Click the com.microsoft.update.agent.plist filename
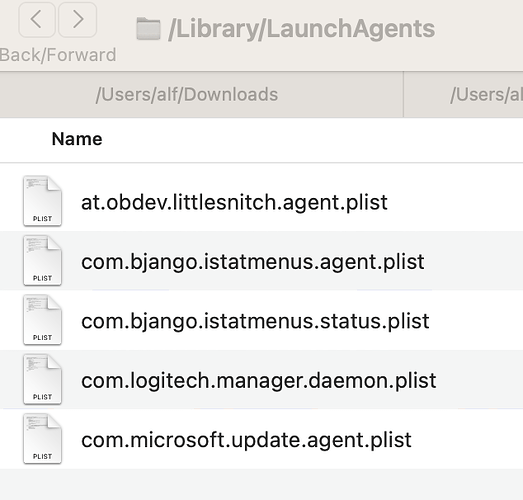Image resolution: width=523 pixels, height=500 pixels. pos(246,440)
